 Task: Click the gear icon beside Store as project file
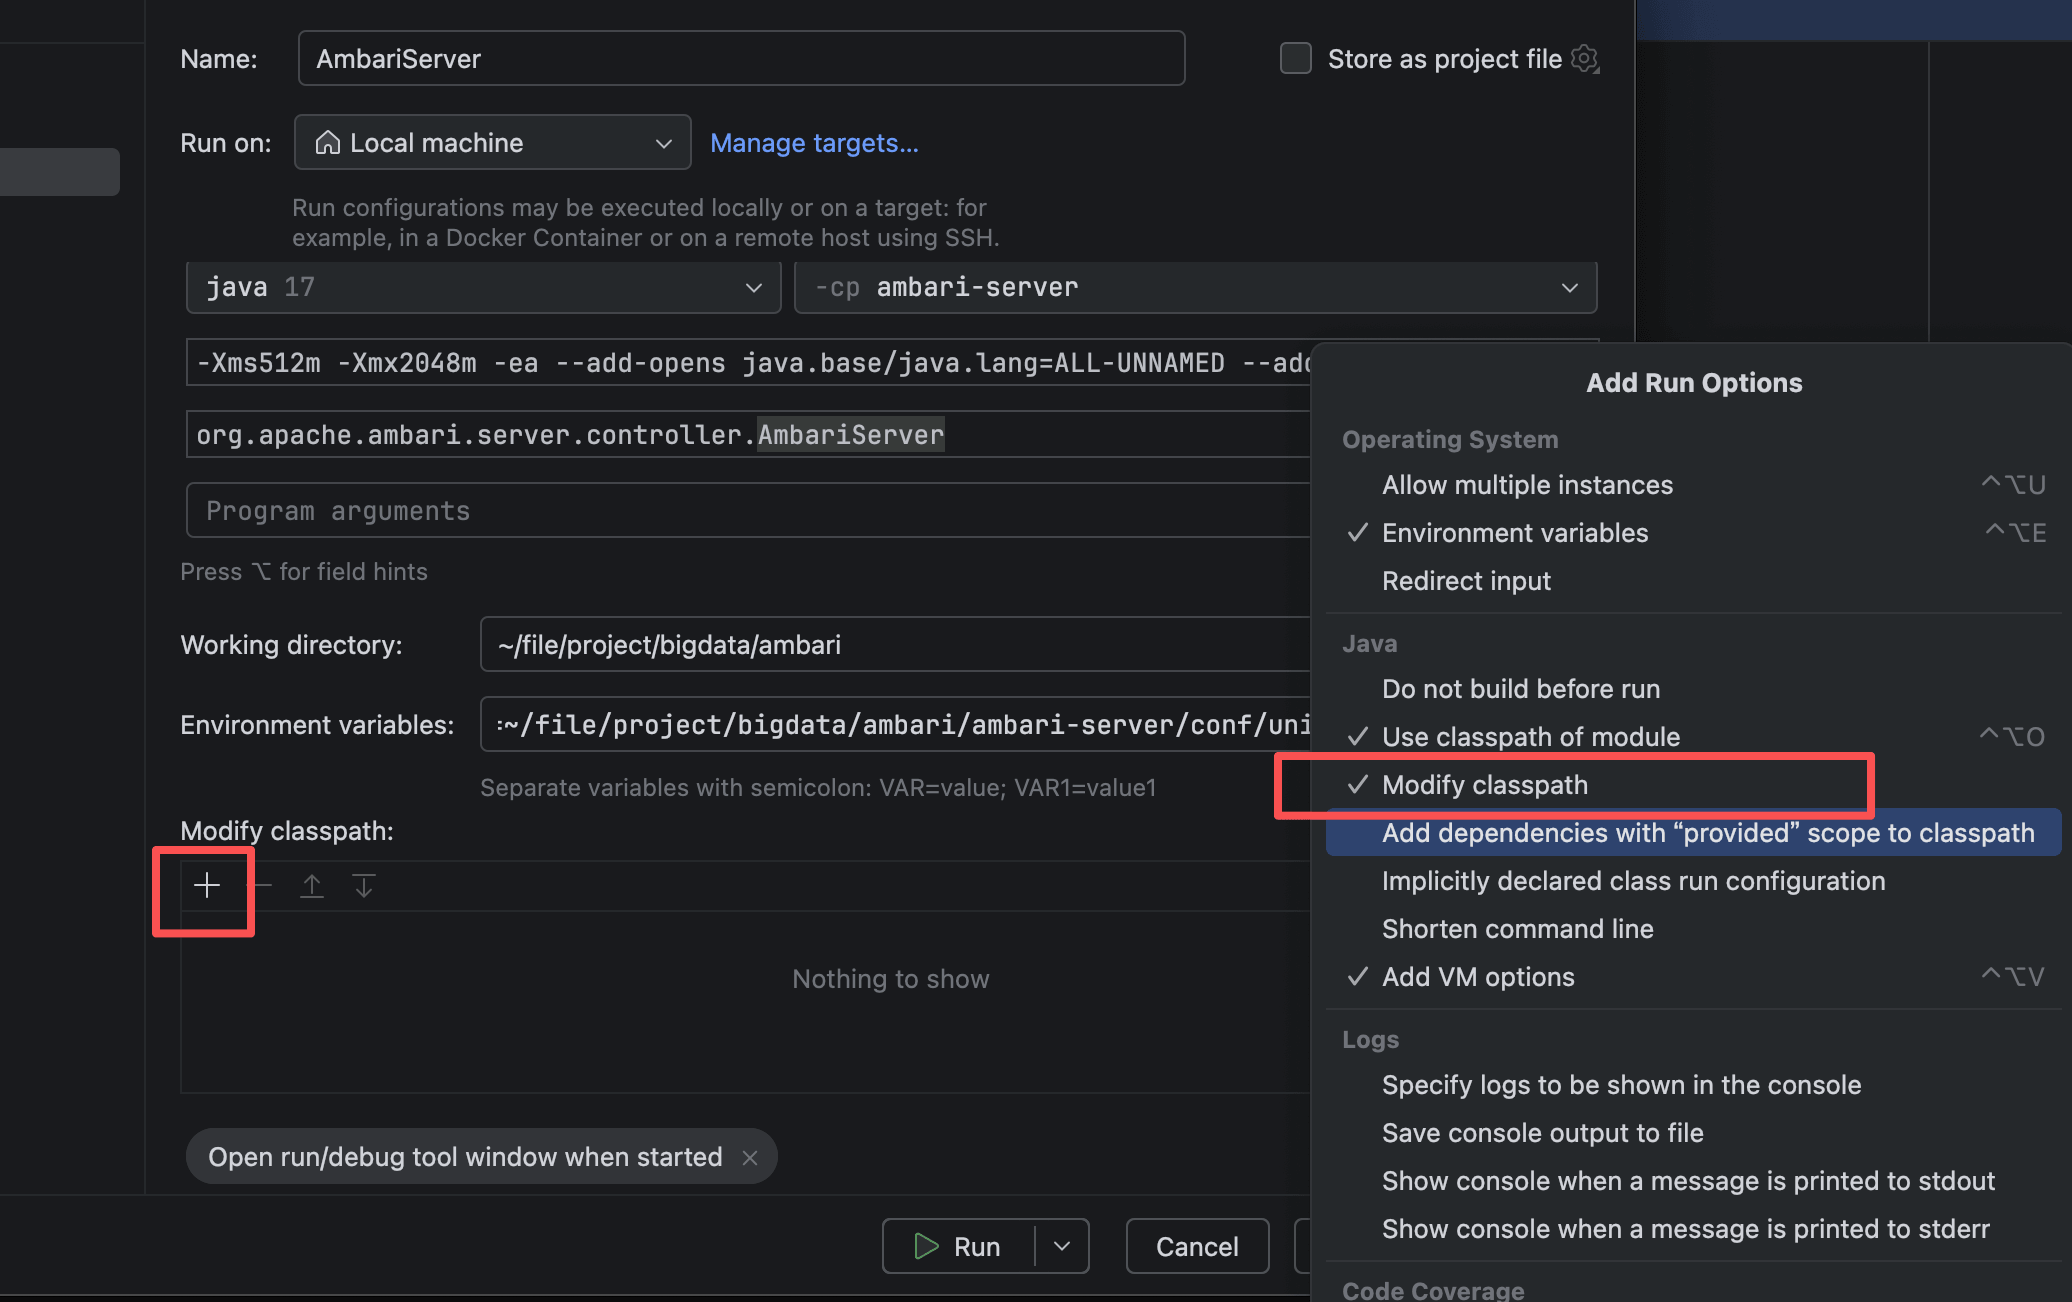1585,59
